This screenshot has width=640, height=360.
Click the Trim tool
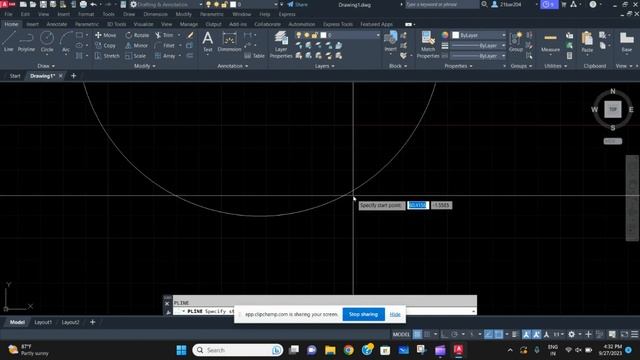pos(164,35)
